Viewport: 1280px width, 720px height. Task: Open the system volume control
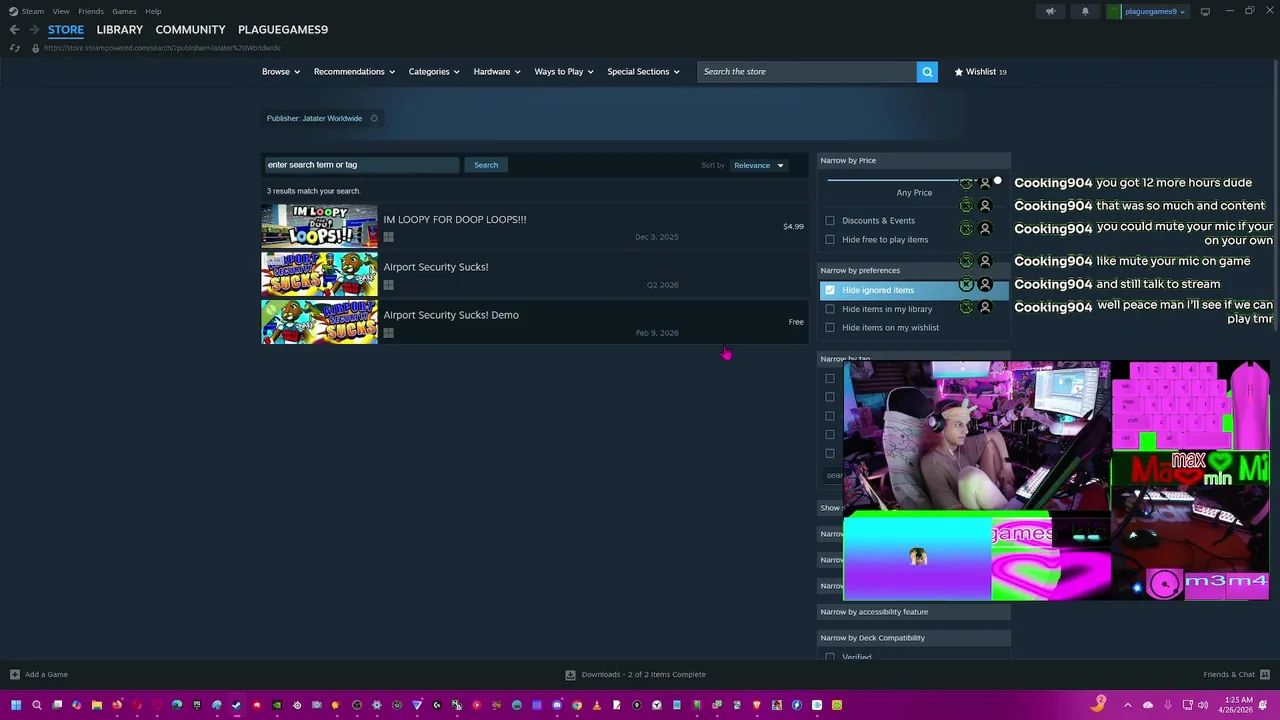click(1203, 705)
